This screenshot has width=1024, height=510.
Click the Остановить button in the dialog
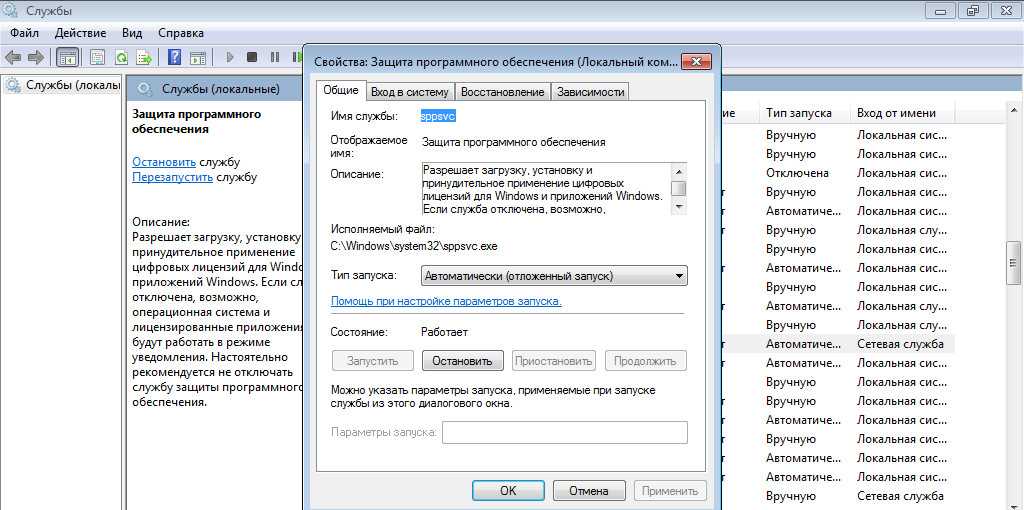click(462, 360)
